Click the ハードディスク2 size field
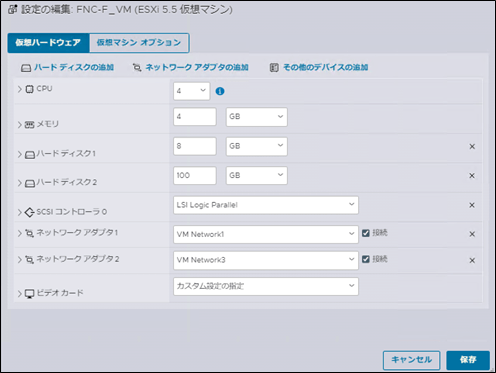 pos(195,175)
